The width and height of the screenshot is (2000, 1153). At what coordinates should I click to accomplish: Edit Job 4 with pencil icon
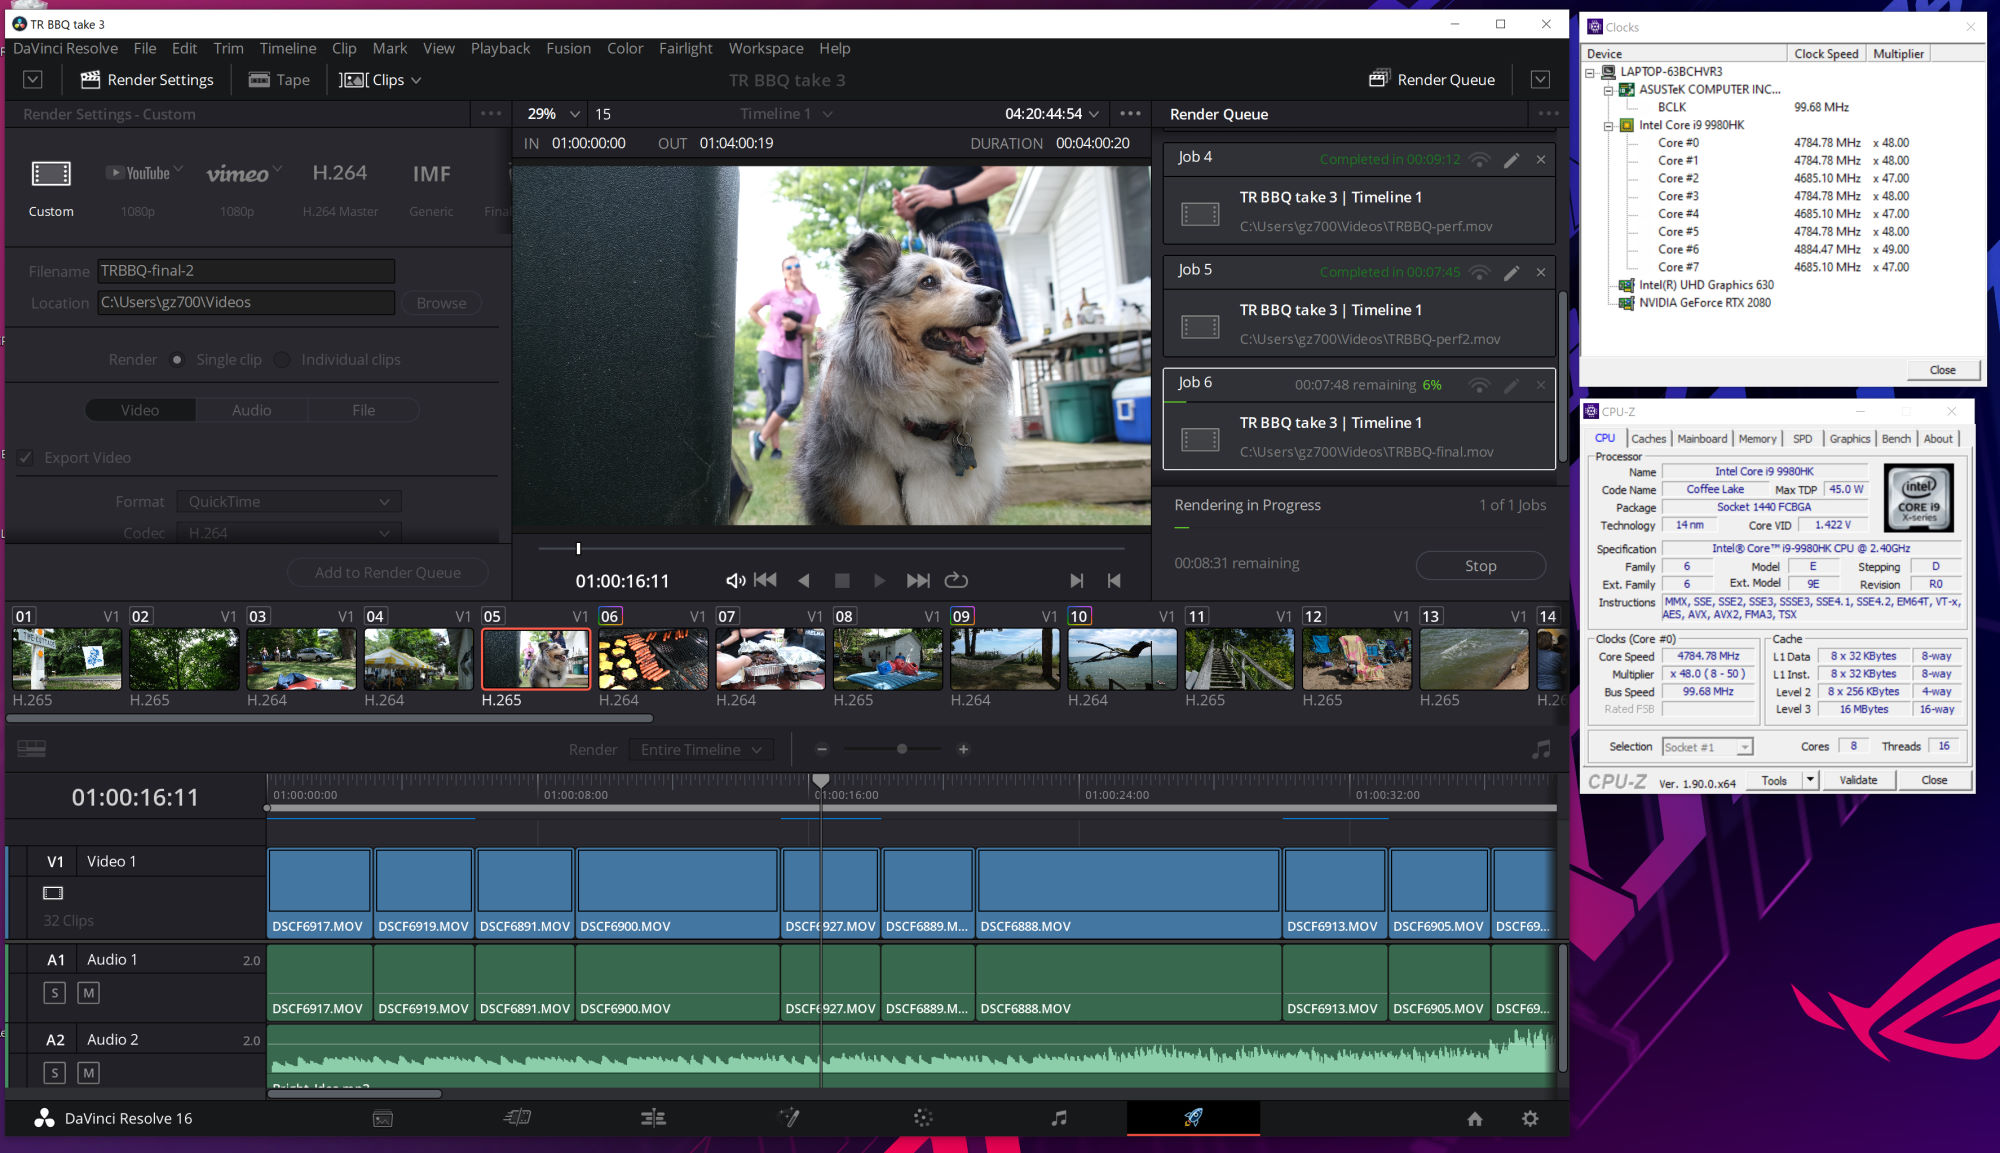(1511, 159)
